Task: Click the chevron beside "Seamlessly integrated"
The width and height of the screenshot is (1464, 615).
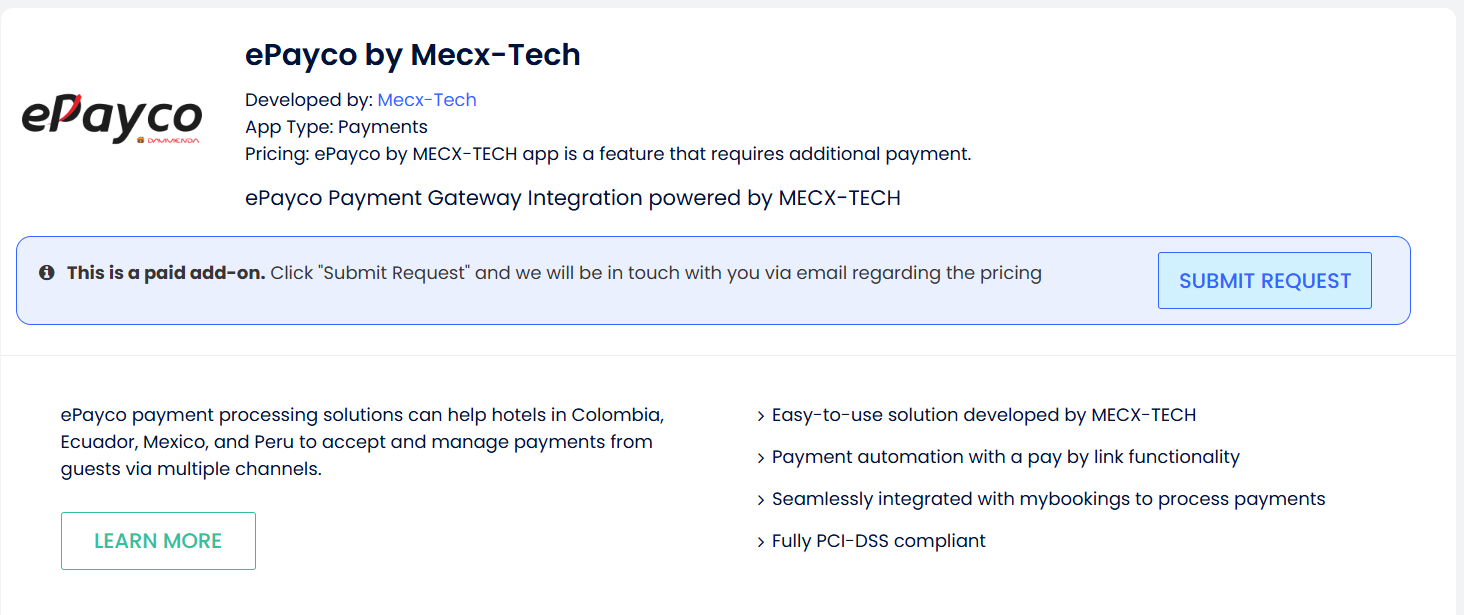Action: [761, 500]
